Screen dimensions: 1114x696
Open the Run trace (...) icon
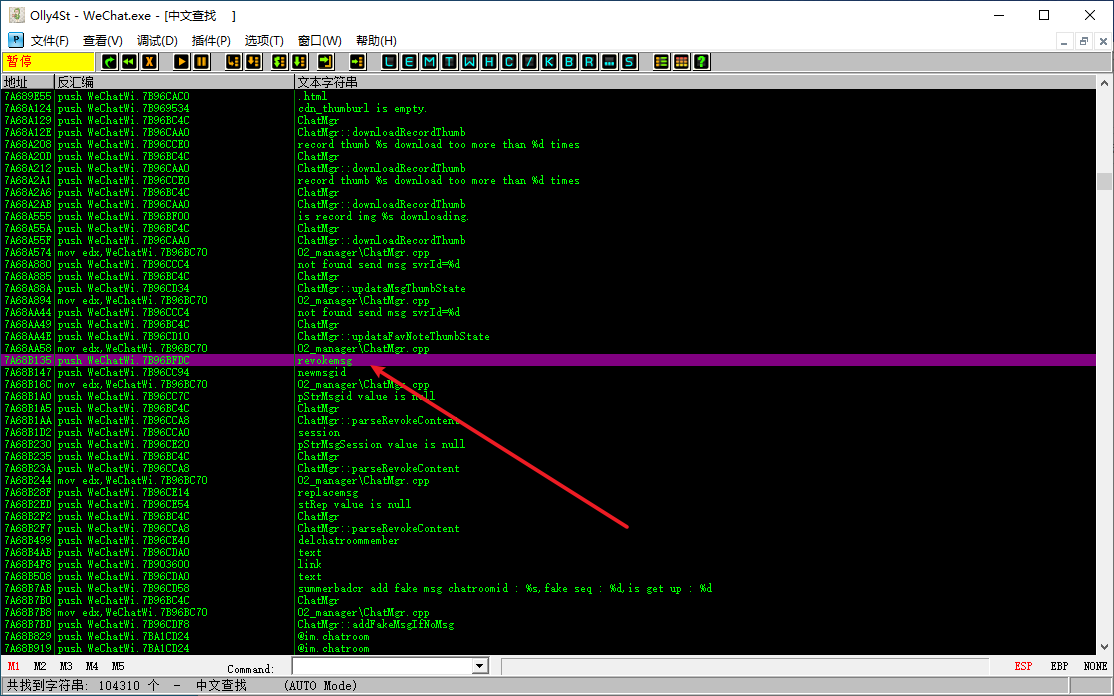tap(609, 62)
